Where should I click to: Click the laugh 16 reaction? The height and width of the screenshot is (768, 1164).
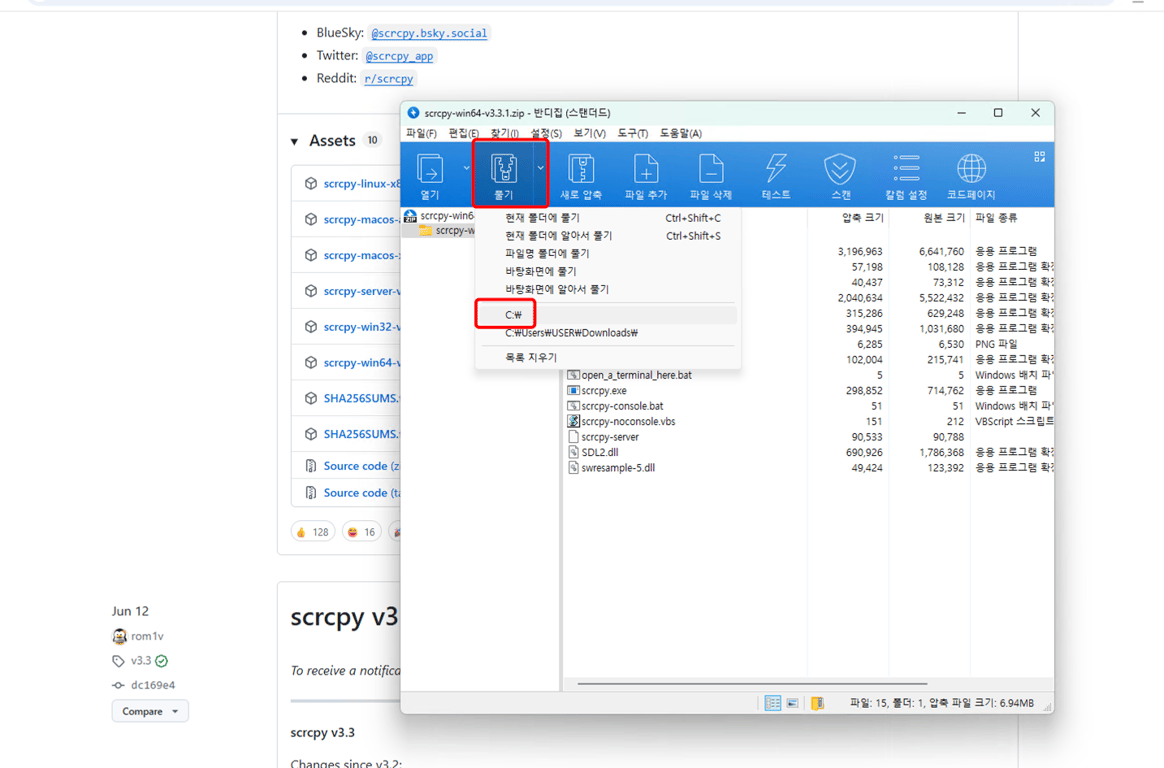tap(362, 532)
